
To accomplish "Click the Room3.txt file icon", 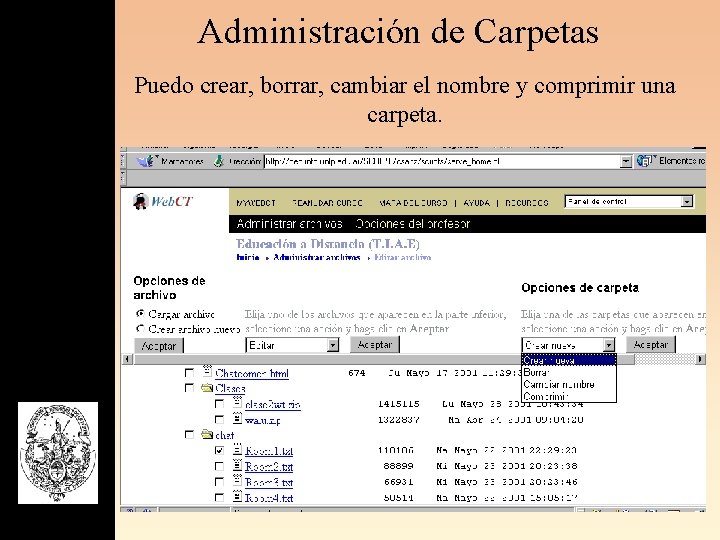I will [x=237, y=481].
